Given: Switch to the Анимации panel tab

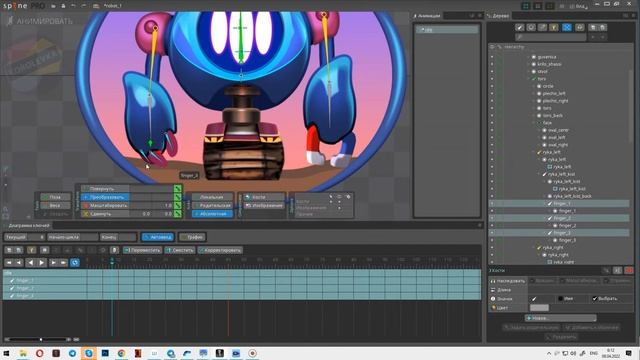Looking at the screenshot, I should pyautogui.click(x=427, y=16).
